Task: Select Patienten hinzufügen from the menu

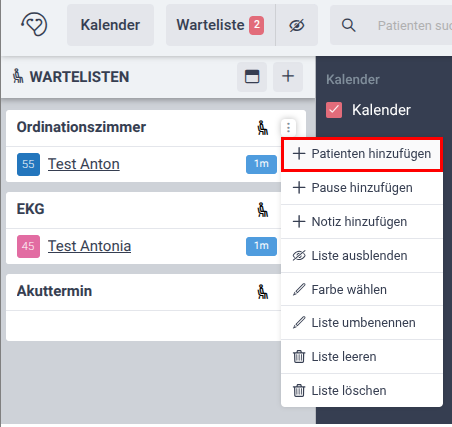Action: (362, 154)
